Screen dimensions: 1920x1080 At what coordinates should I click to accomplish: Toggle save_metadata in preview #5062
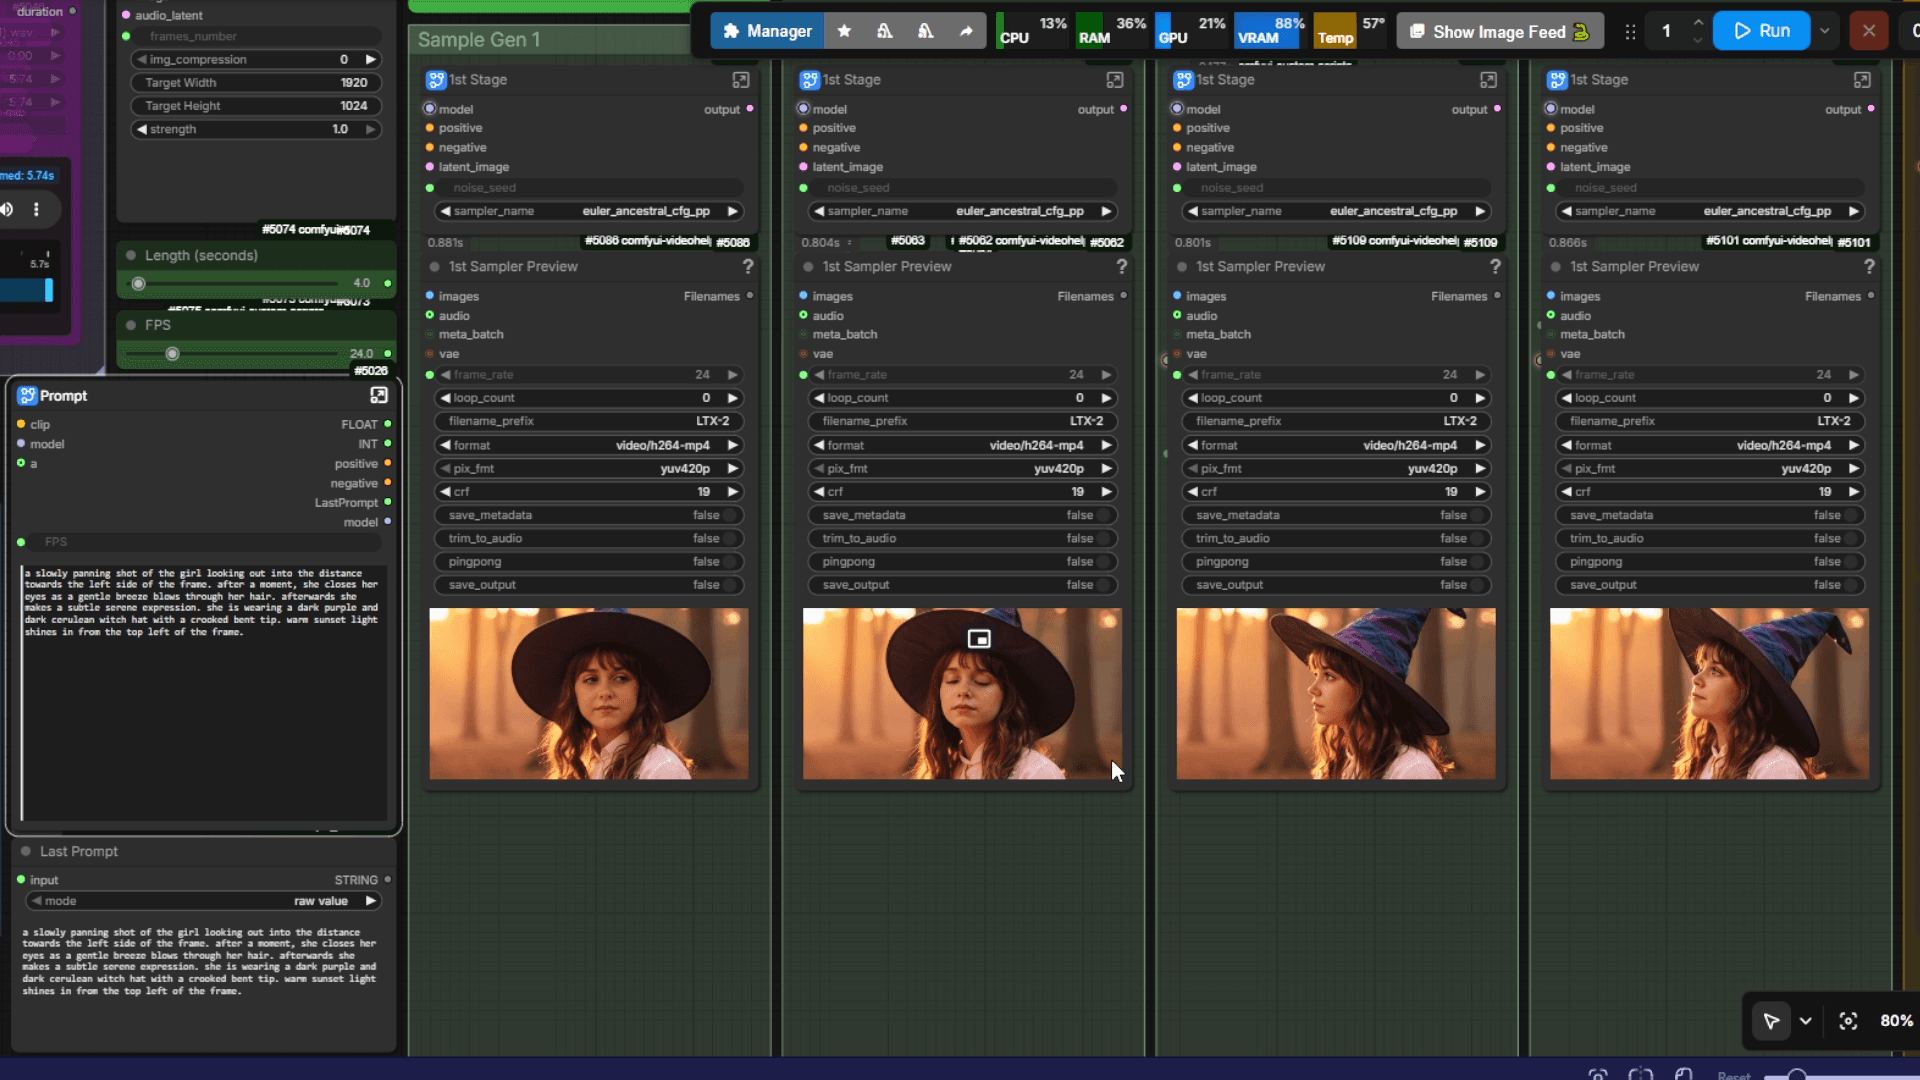pyautogui.click(x=965, y=515)
